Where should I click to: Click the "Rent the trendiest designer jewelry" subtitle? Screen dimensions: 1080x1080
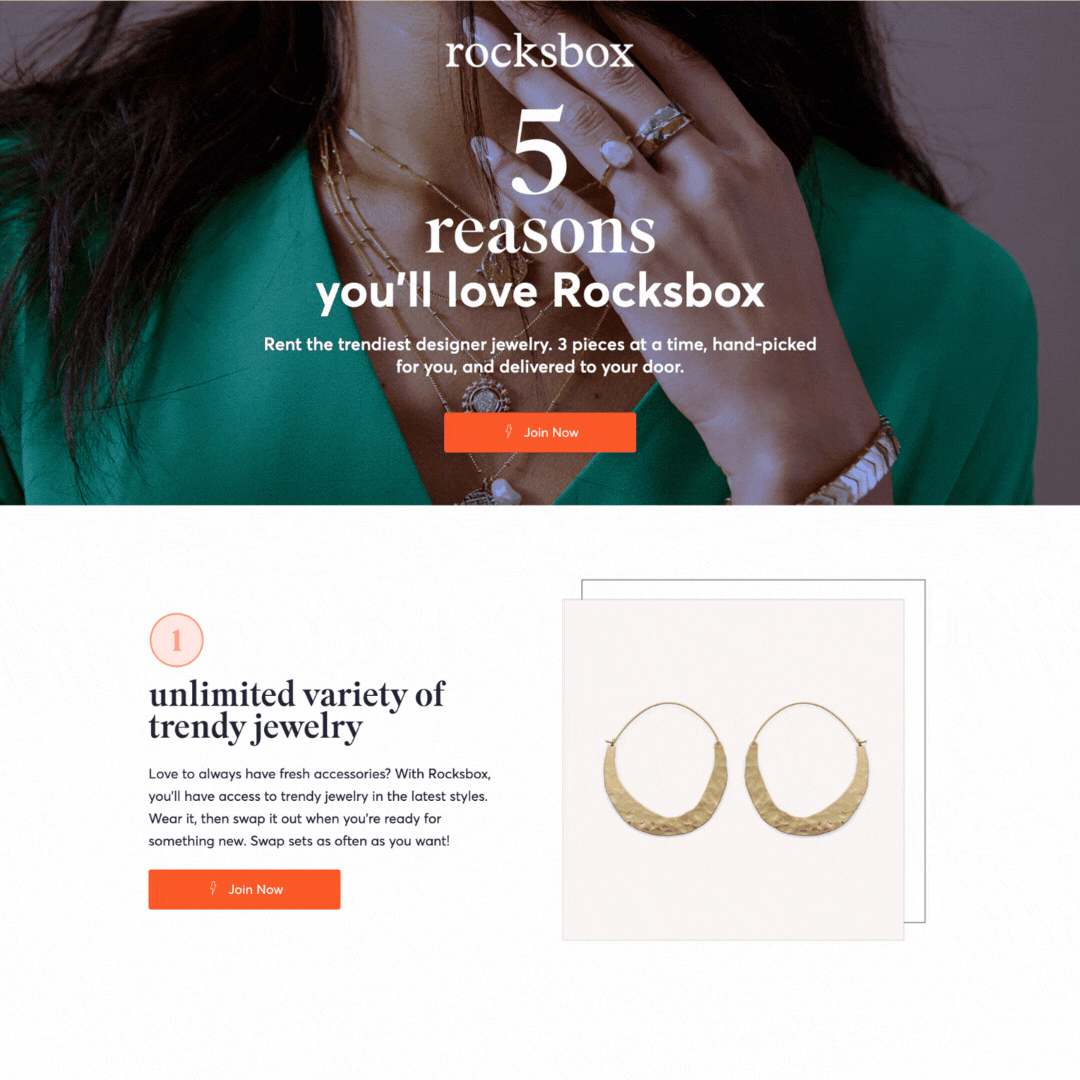(540, 355)
